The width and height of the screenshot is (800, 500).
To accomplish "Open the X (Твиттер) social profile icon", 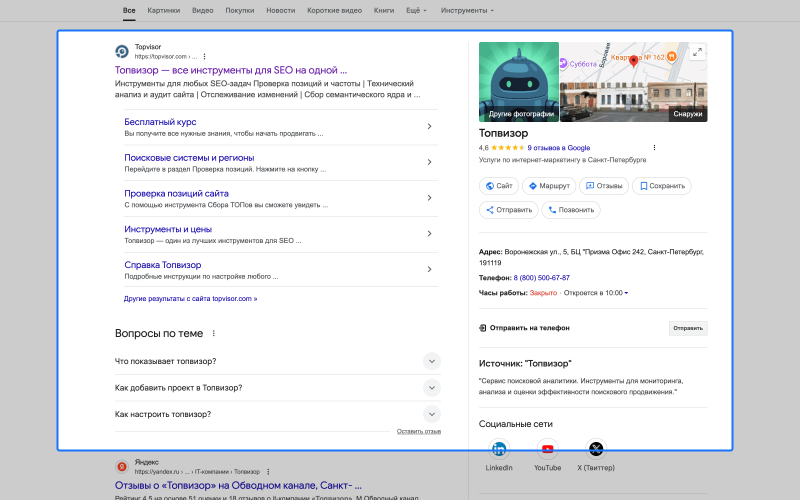I will click(x=596, y=449).
